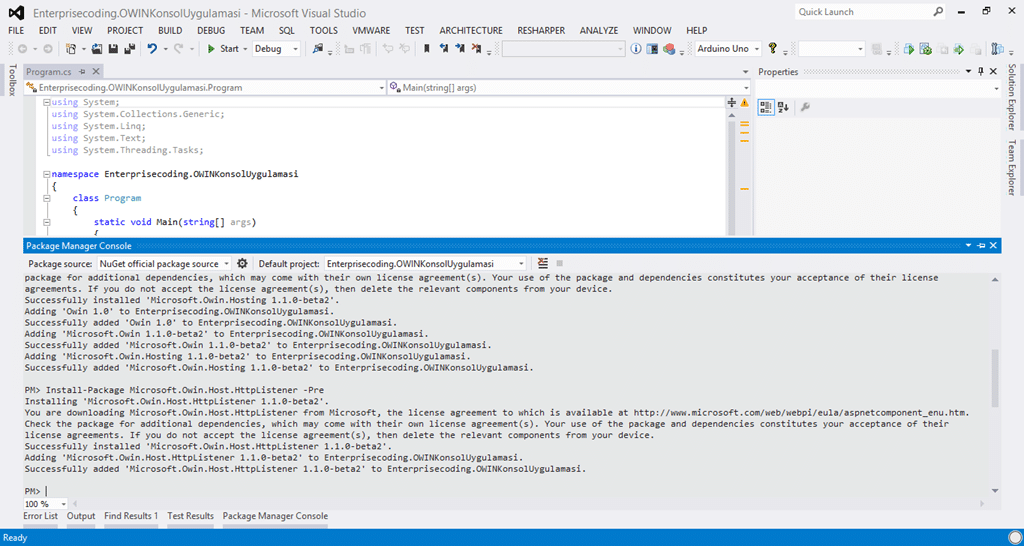Switch to Find Results 1 tab
Viewport: 1024px width, 546px height.
pos(131,516)
